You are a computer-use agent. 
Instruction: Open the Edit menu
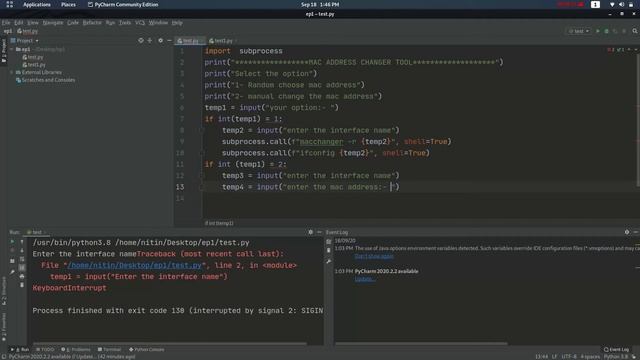click(19, 23)
